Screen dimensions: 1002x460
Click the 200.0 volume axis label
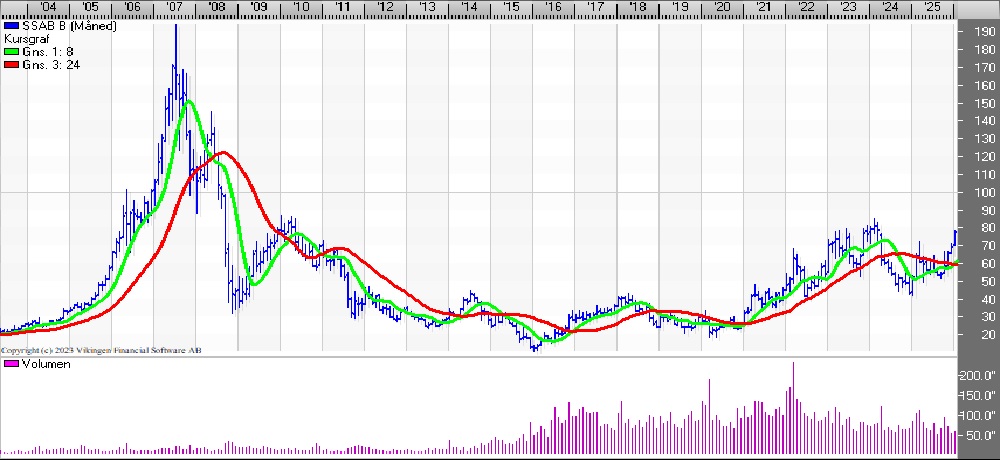click(978, 377)
